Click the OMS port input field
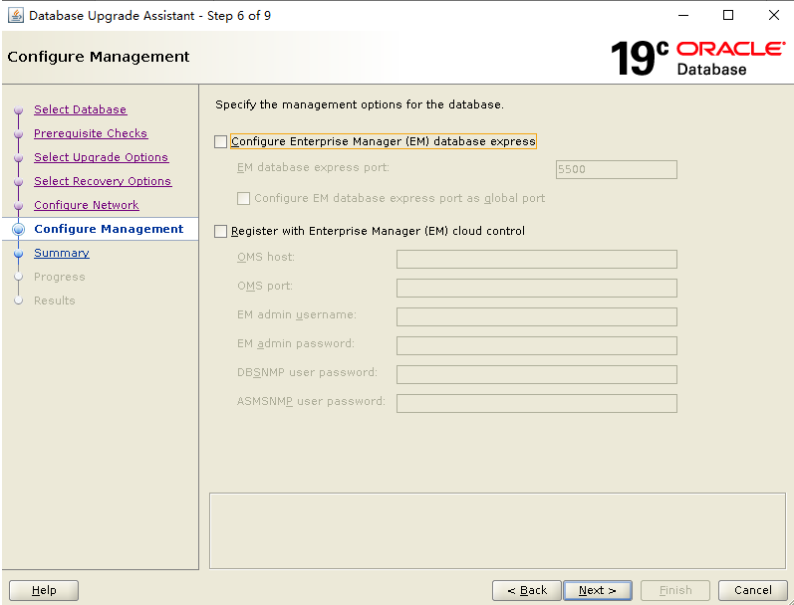This screenshot has height=605, width=794. (537, 288)
